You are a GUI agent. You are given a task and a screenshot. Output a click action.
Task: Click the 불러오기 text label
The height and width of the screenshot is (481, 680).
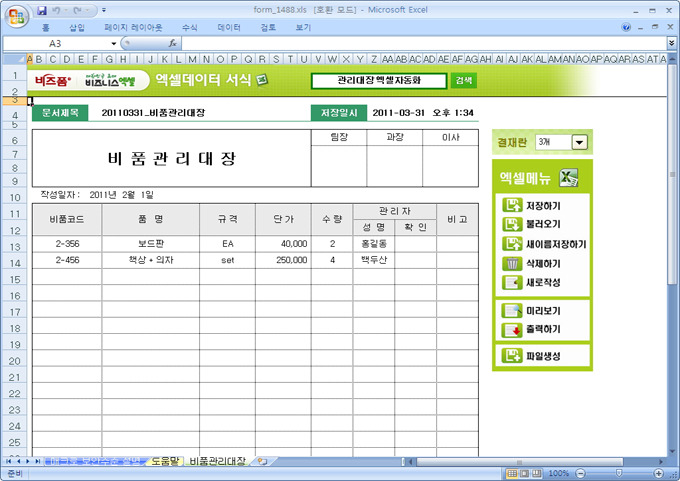[x=543, y=224]
